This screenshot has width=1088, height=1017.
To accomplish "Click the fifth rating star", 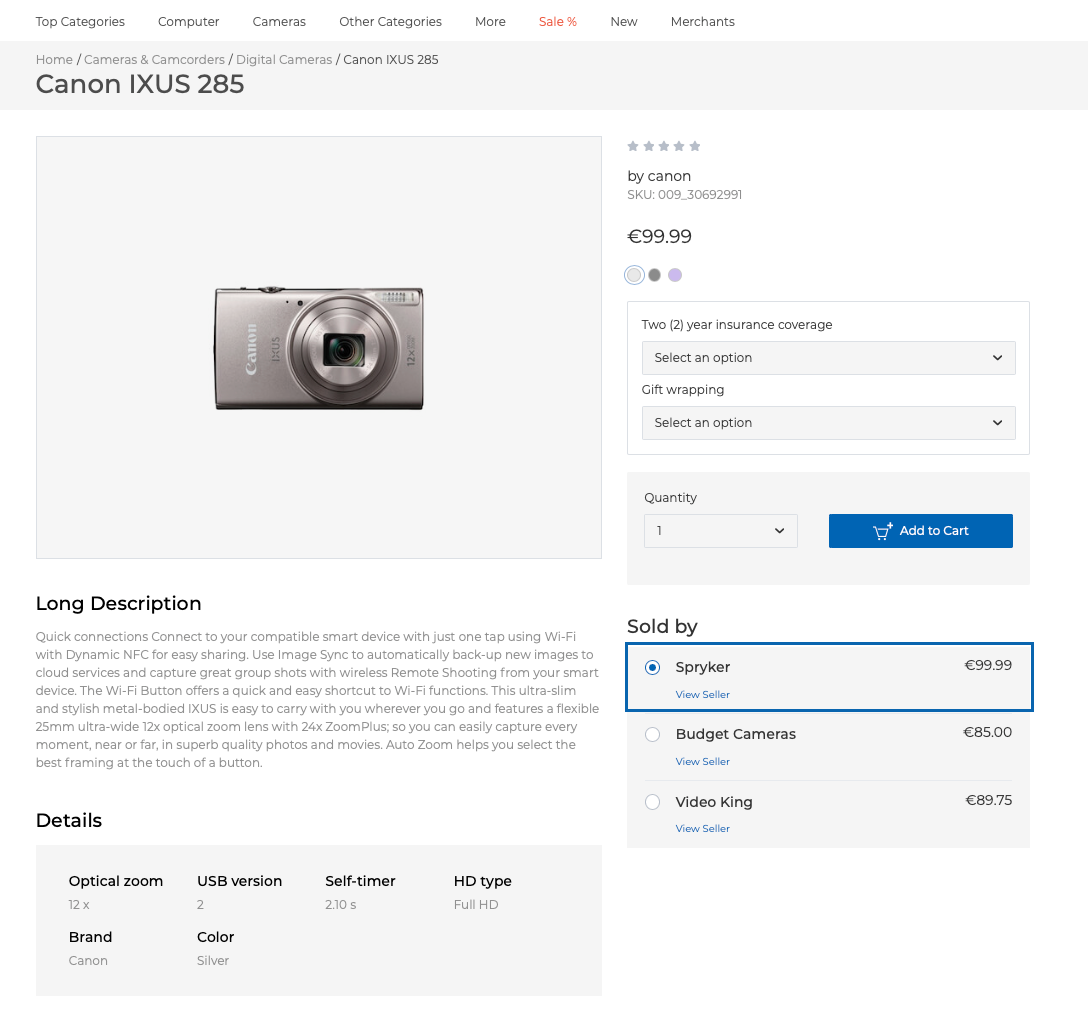I will [x=695, y=146].
